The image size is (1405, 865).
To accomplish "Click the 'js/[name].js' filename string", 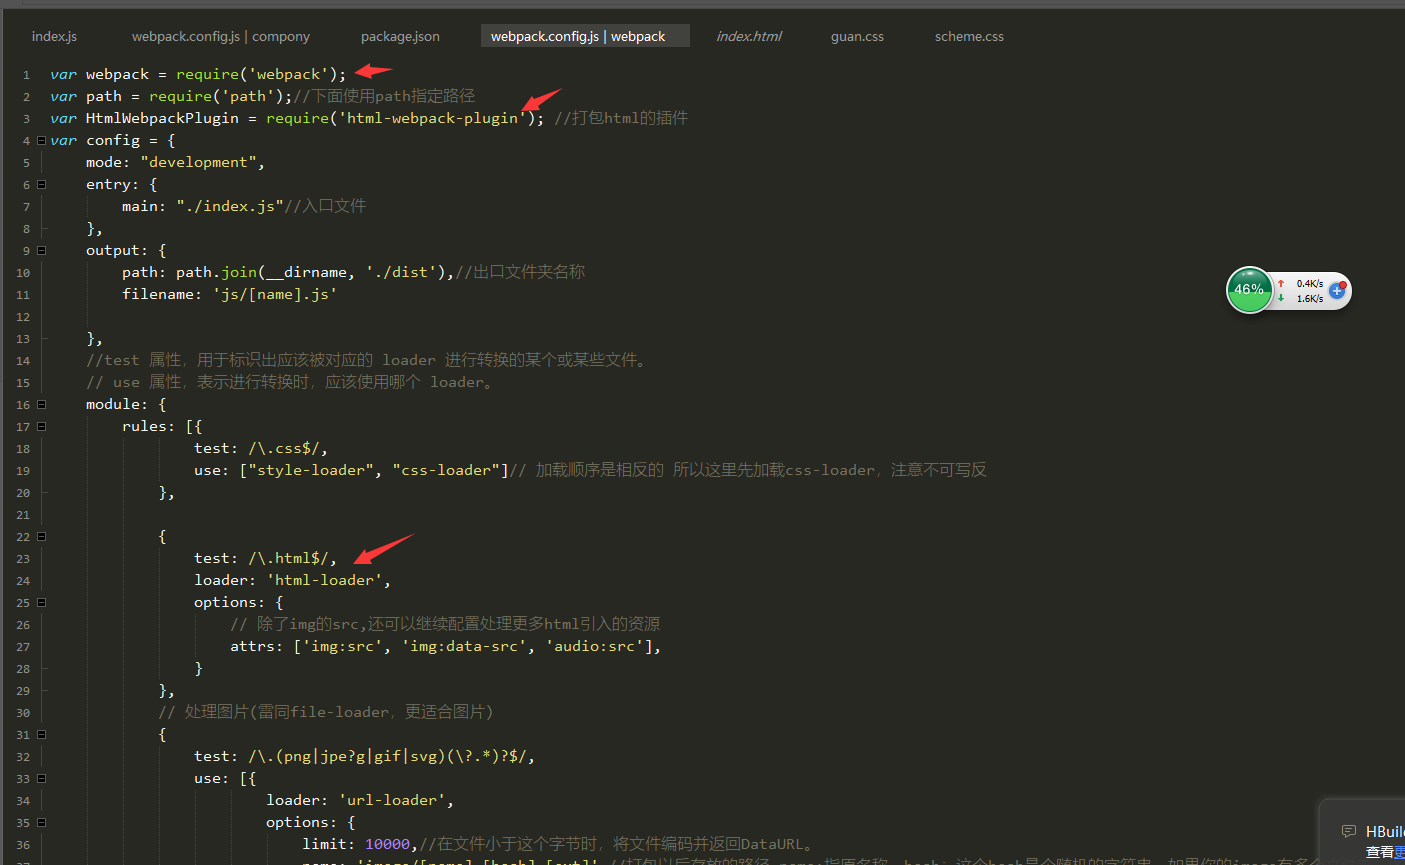I will tap(275, 294).
